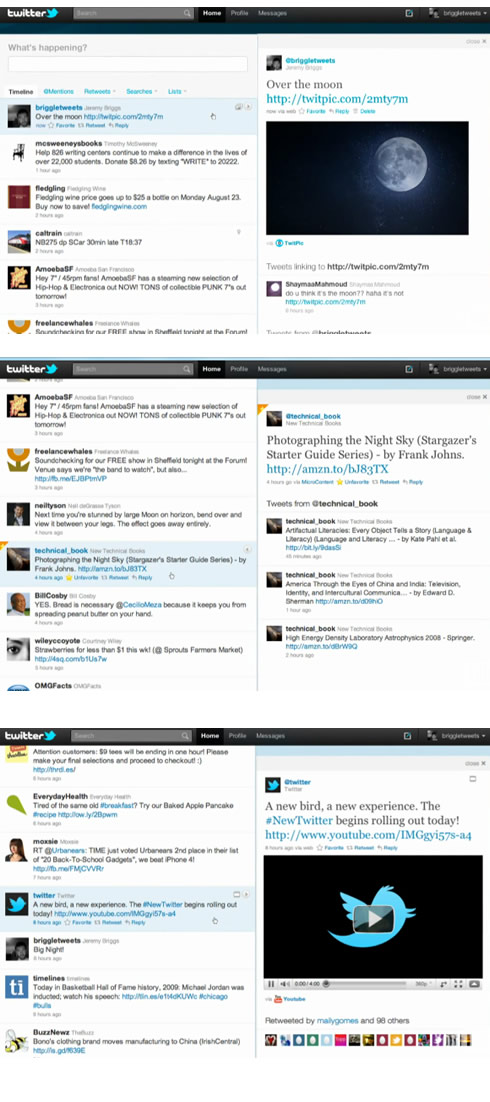Click the YouTube logo icon below the video
Viewport: 490px width, 1102px height.
[278, 999]
